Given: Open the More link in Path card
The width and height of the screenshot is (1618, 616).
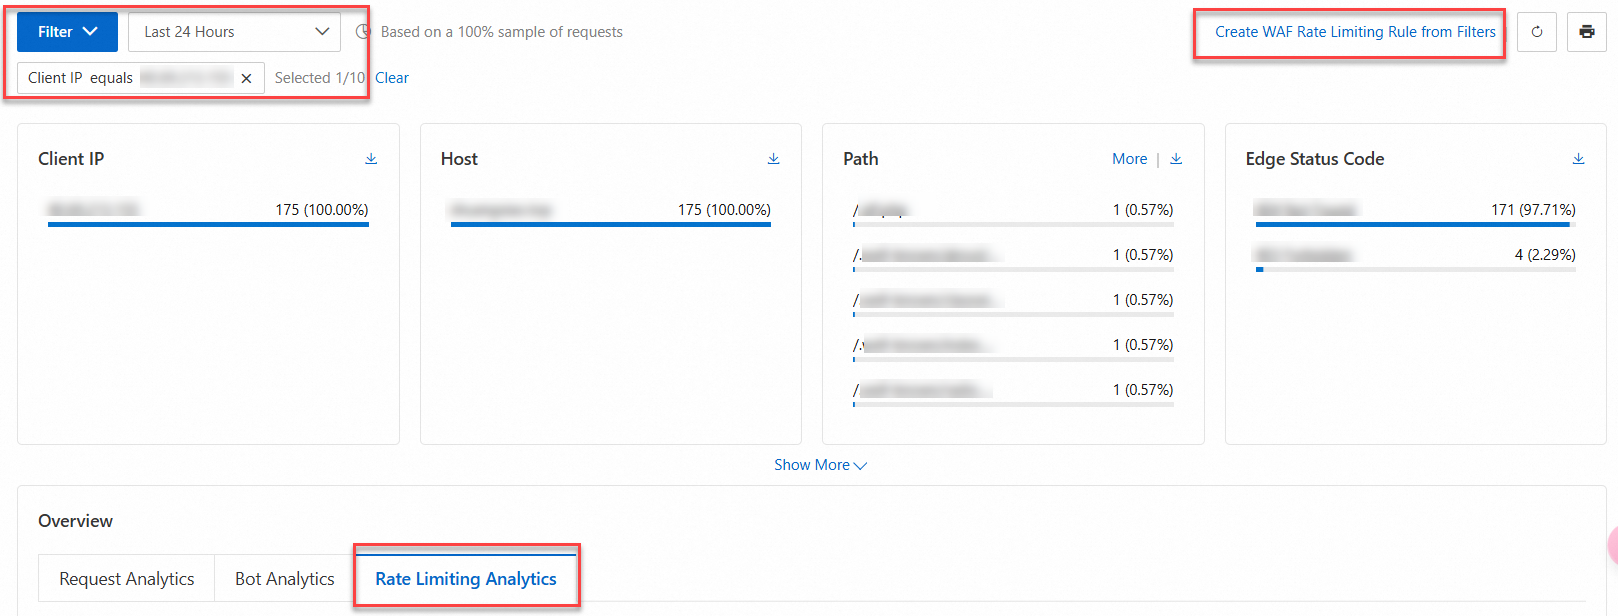Looking at the screenshot, I should pos(1129,159).
